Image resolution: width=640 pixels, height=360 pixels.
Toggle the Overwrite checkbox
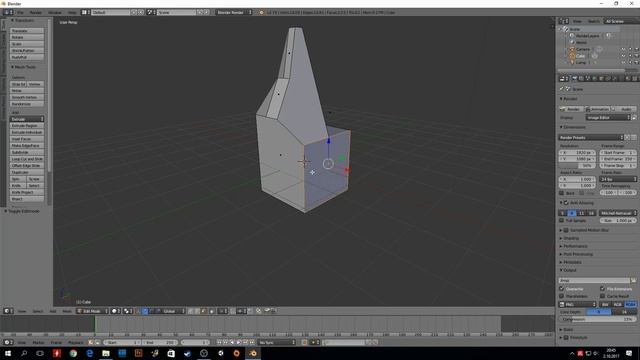coord(562,289)
